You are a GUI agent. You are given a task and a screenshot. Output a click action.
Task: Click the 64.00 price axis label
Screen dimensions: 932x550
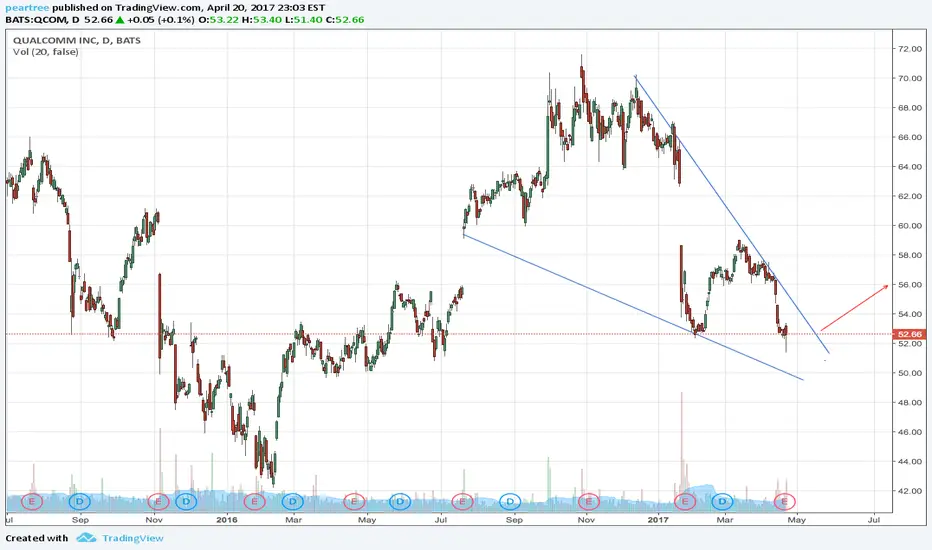pyautogui.click(x=910, y=166)
